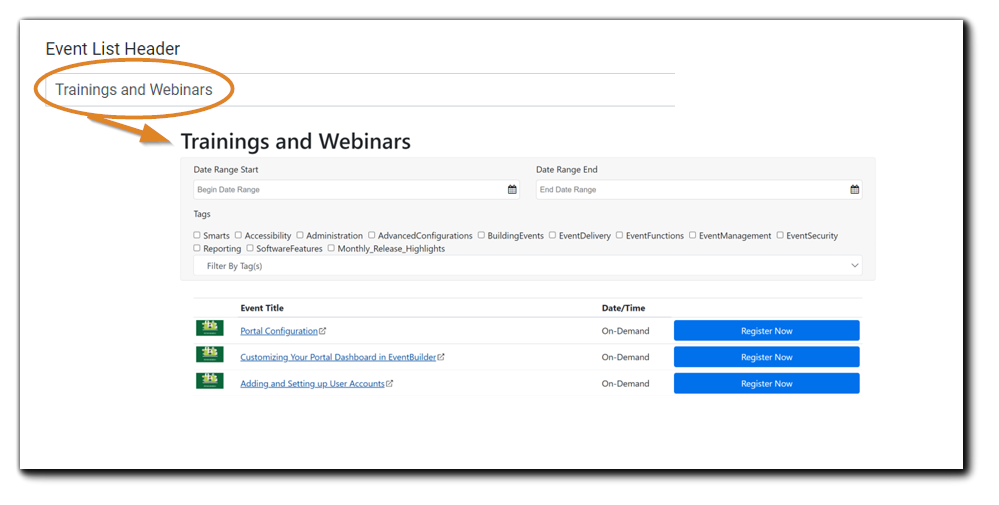Image resolution: width=999 pixels, height=505 pixels.
Task: Click external link icon beside Customizing Your Portal Dashboard
Action: (441, 357)
